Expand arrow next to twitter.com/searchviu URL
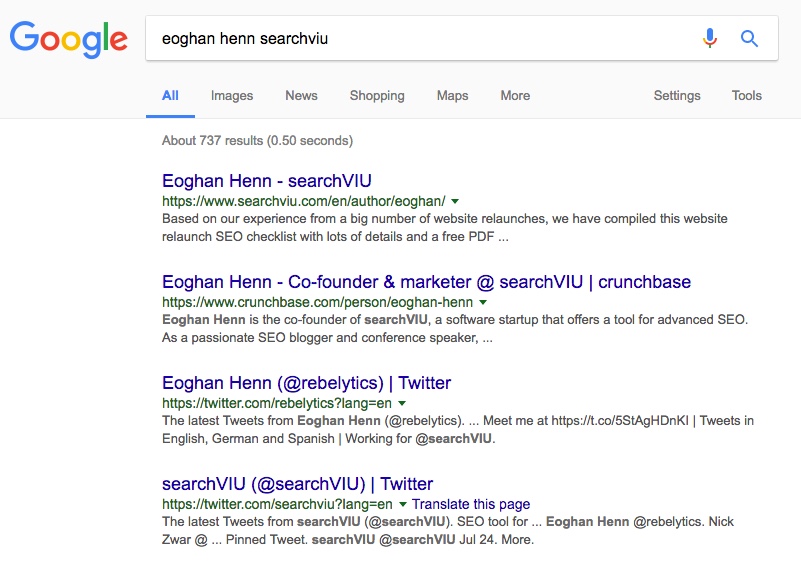This screenshot has width=801, height=574. (403, 505)
